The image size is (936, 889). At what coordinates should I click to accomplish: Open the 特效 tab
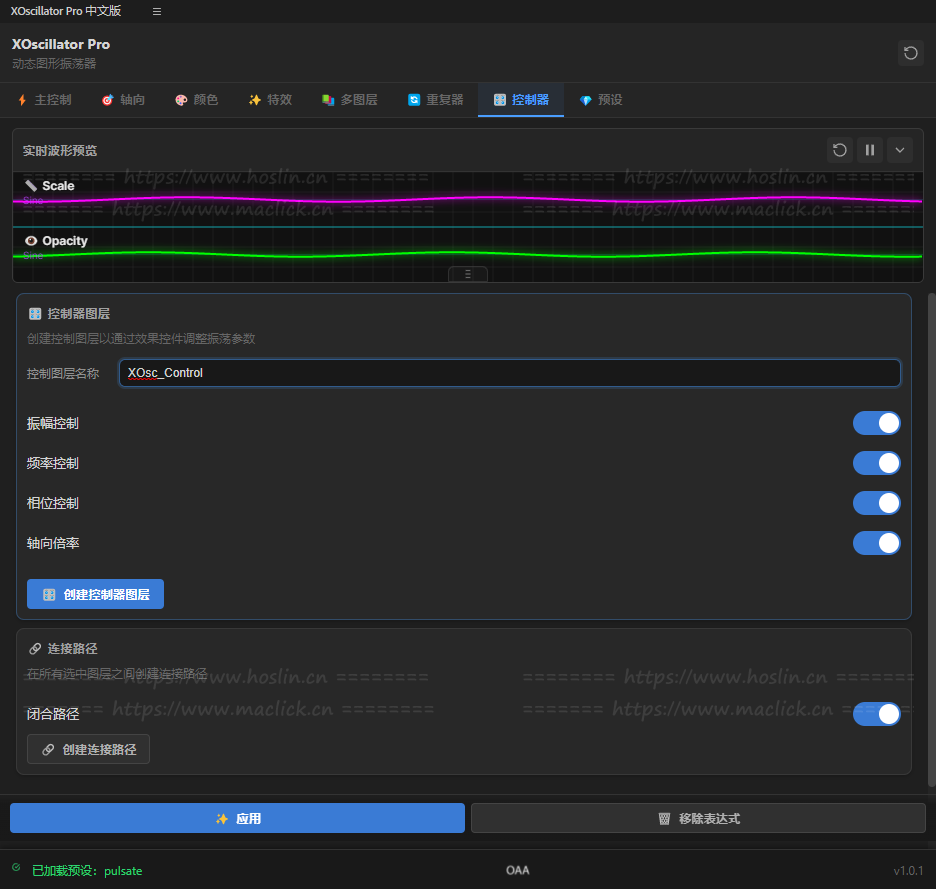[270, 100]
